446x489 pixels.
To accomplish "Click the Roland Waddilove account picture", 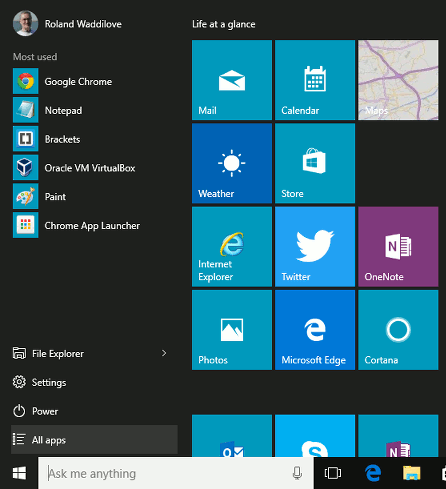I will click(25, 23).
